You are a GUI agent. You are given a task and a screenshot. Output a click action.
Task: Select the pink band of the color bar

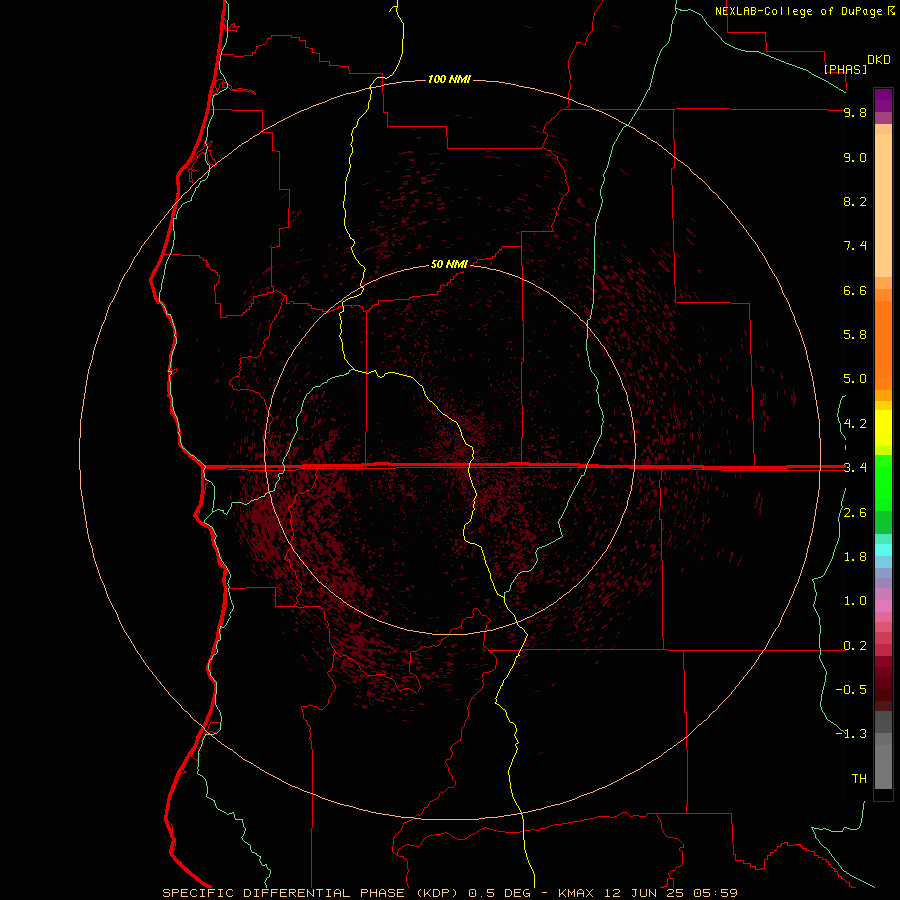[x=883, y=606]
